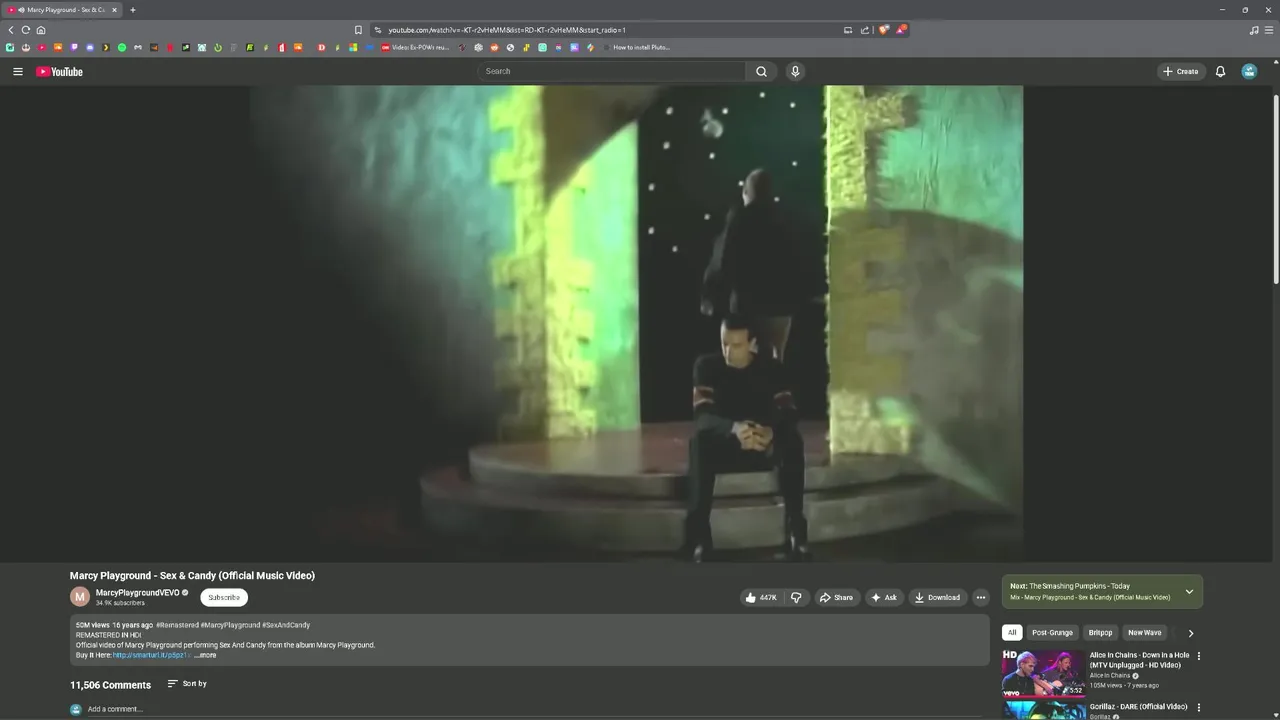Open Brave Rewards triangle icon
This screenshot has height=720, width=1280.
[901, 30]
